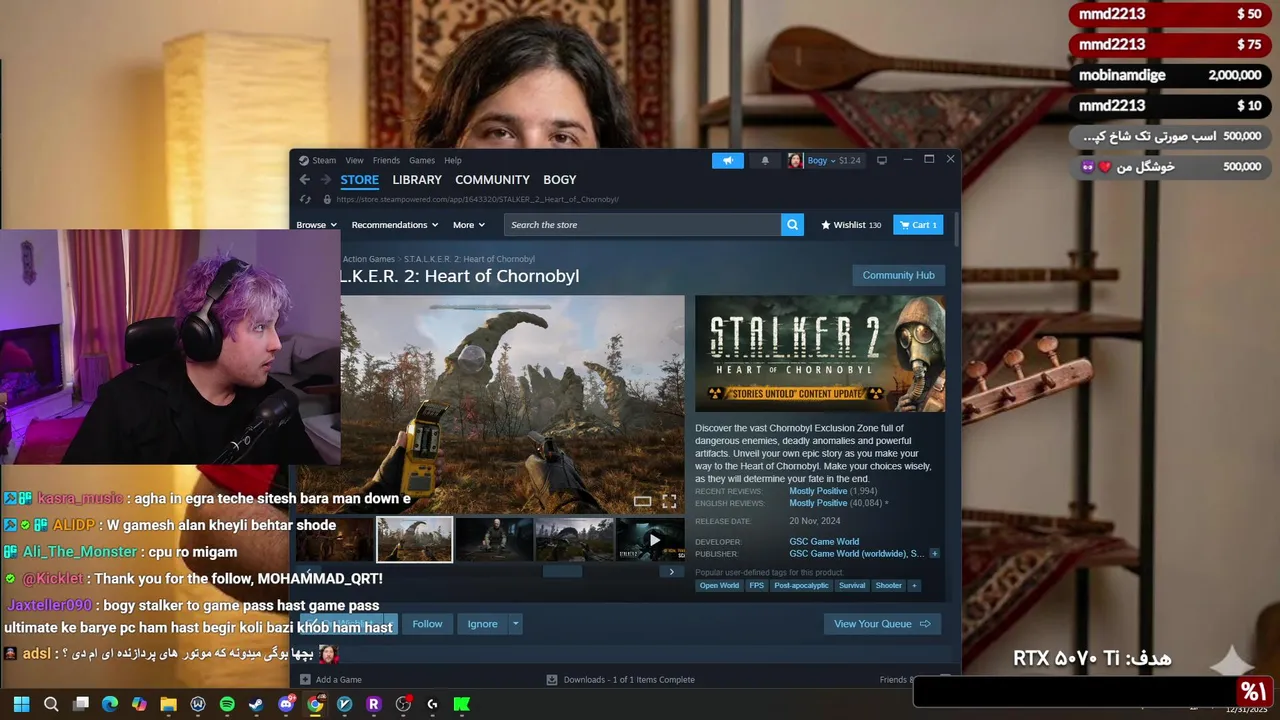Switch to the LIBRARY tab
This screenshot has height=720, width=1280.
click(417, 180)
